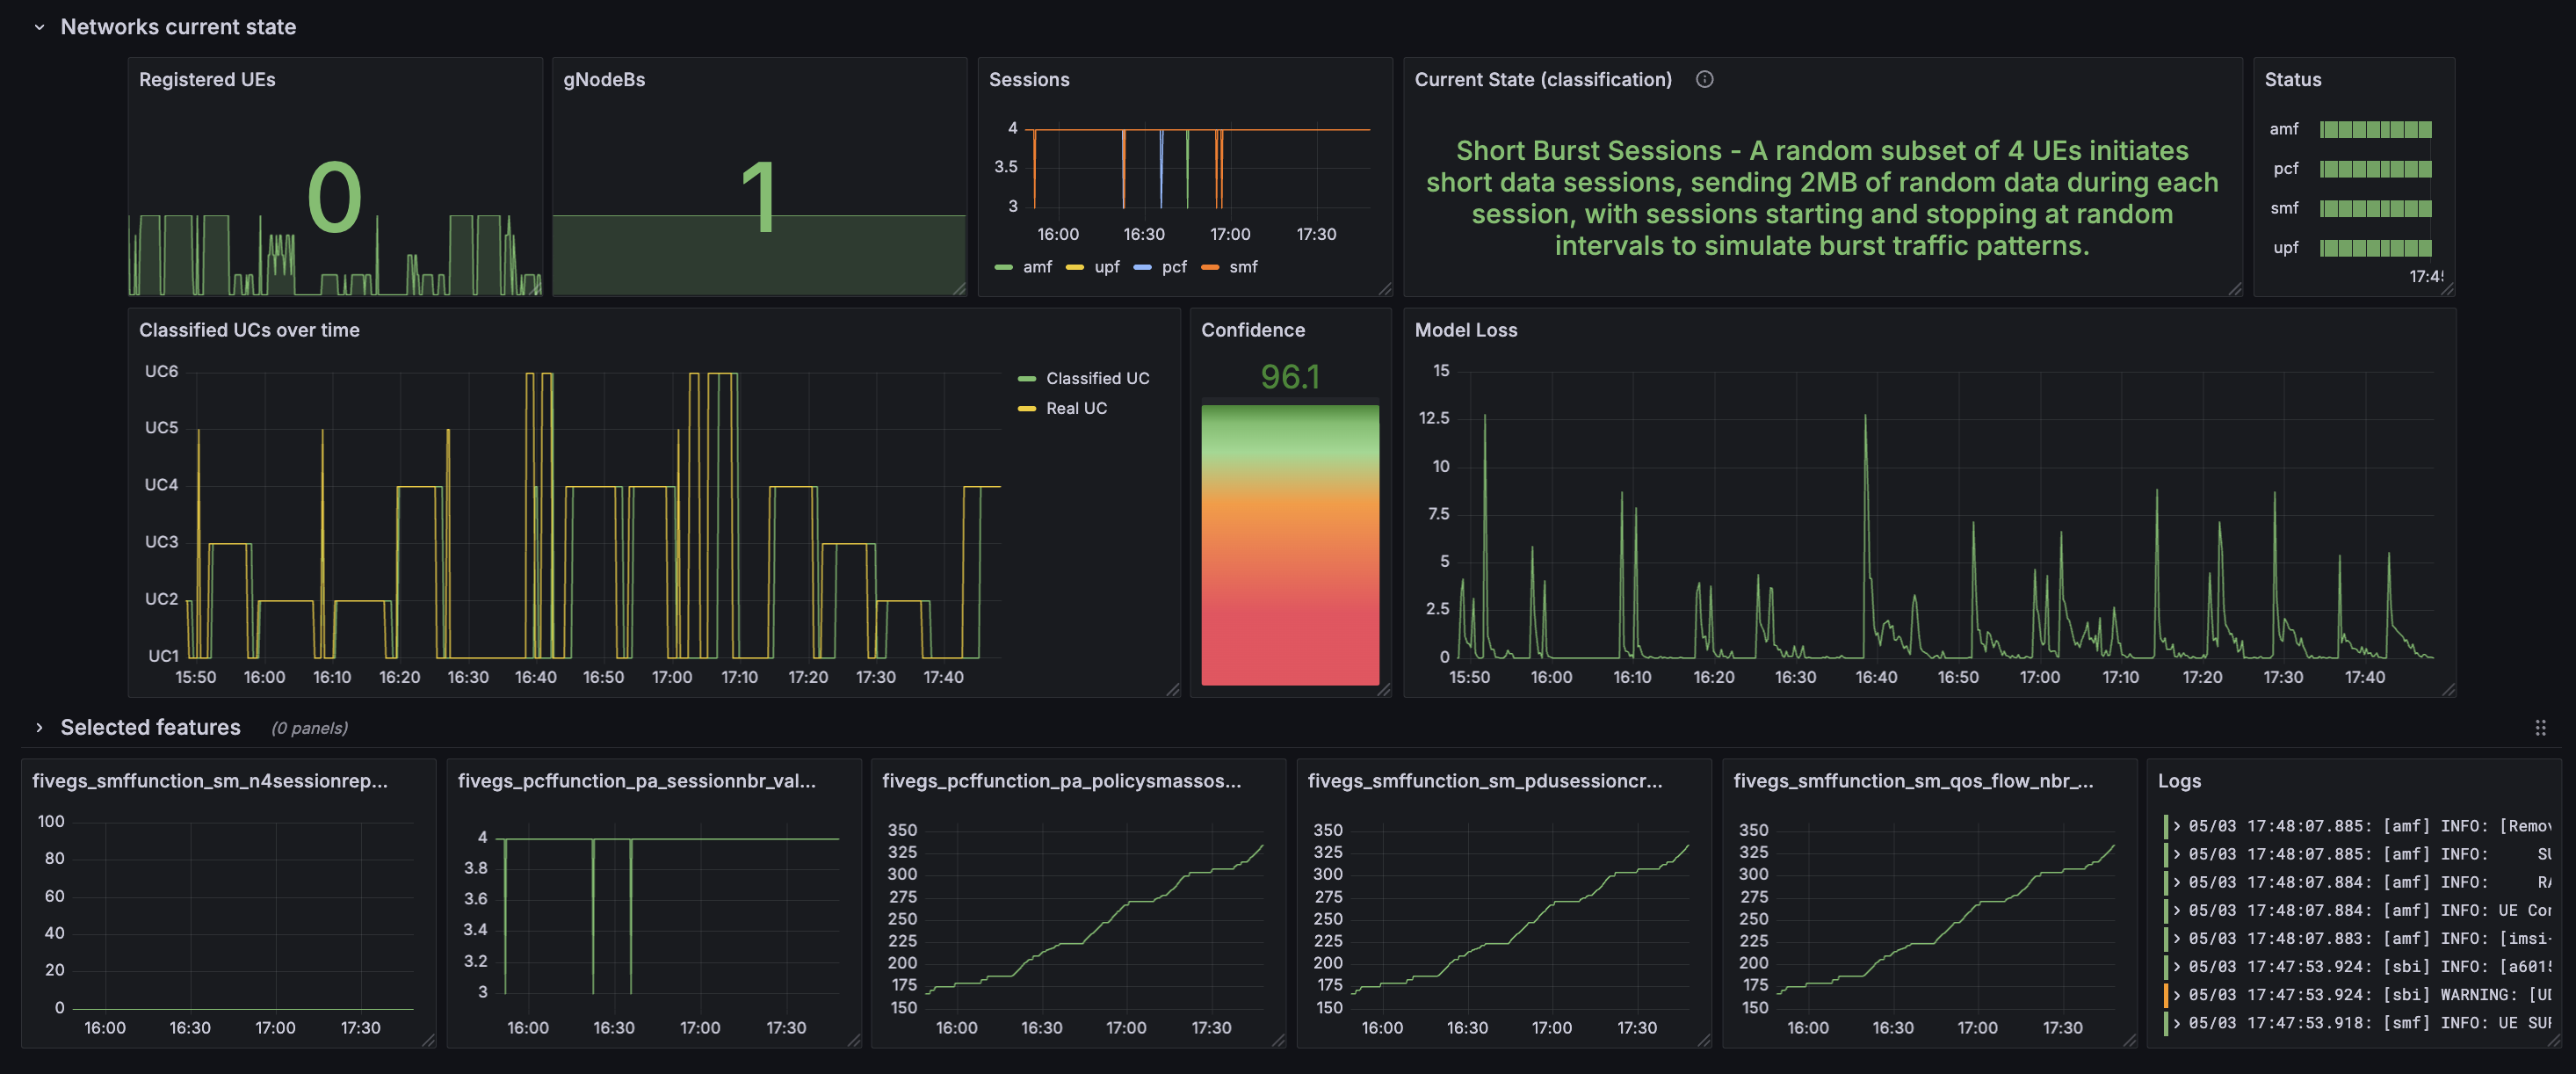Expand the sbi WARNING log entry
Screen dimensions: 2576x1074
click(x=2177, y=995)
